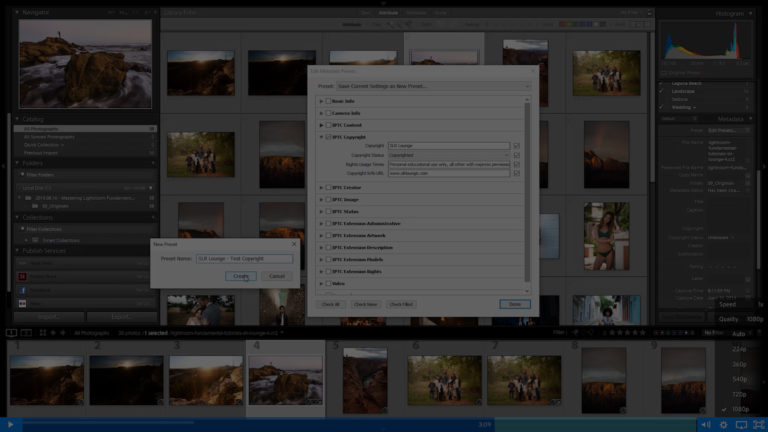768x432 pixels.
Task: Click the volume speaker icon in player bar
Action: coord(706,425)
